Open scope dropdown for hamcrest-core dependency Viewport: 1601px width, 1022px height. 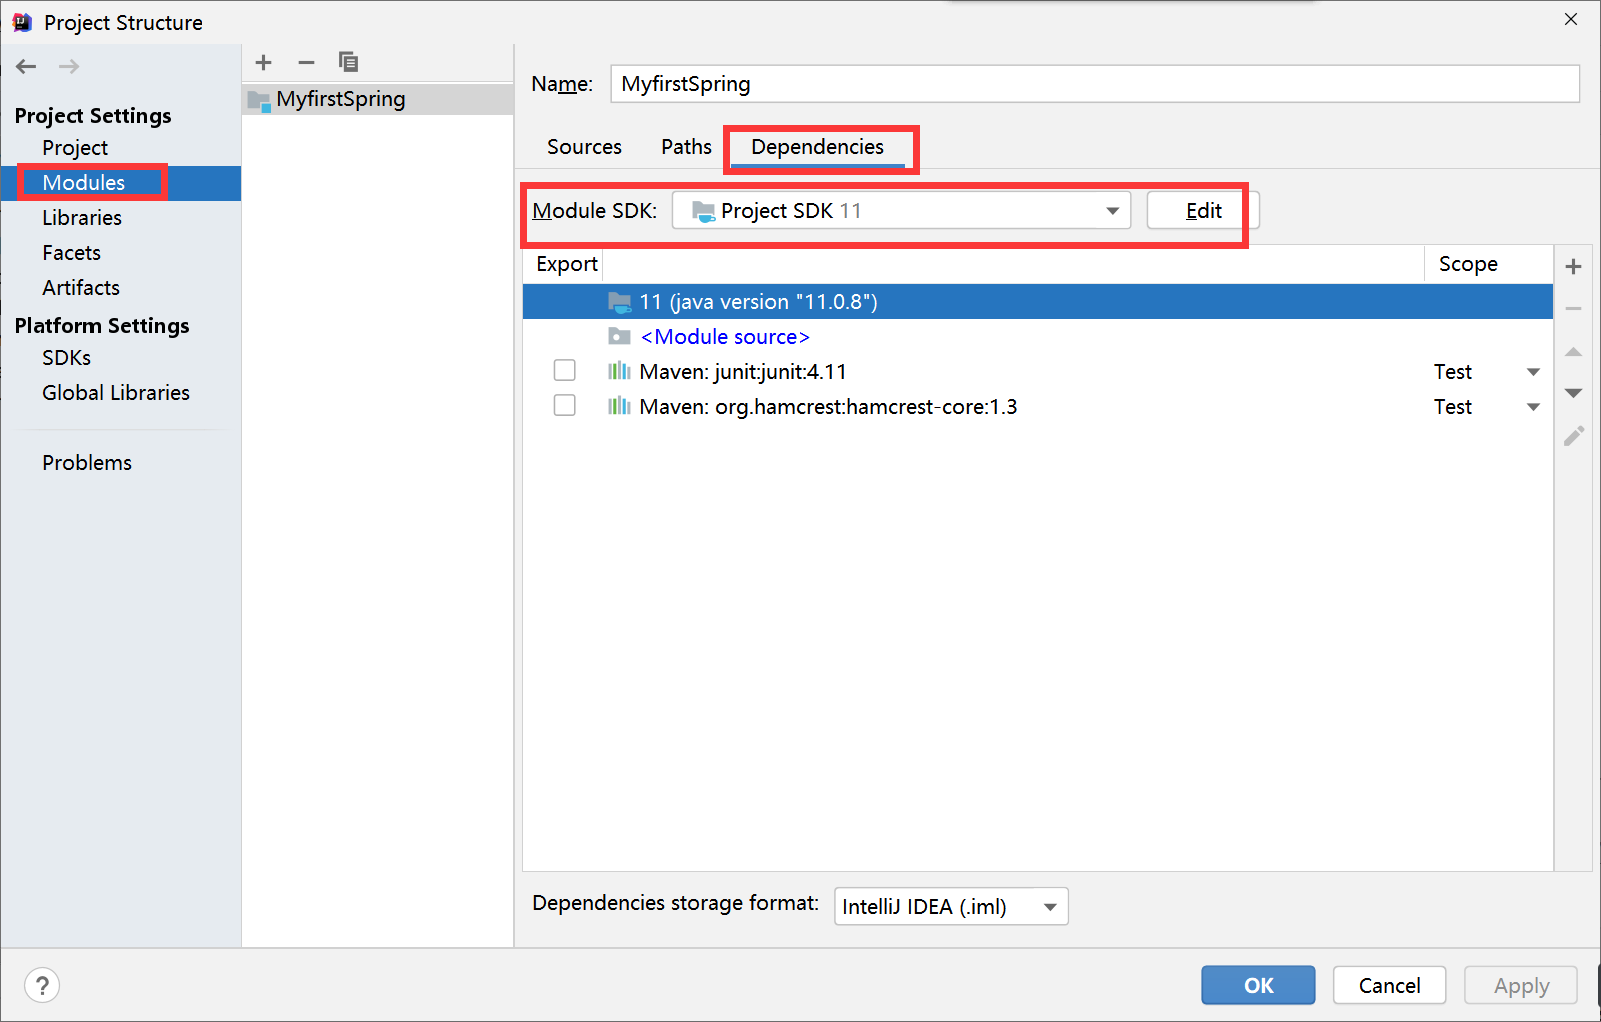point(1533,407)
